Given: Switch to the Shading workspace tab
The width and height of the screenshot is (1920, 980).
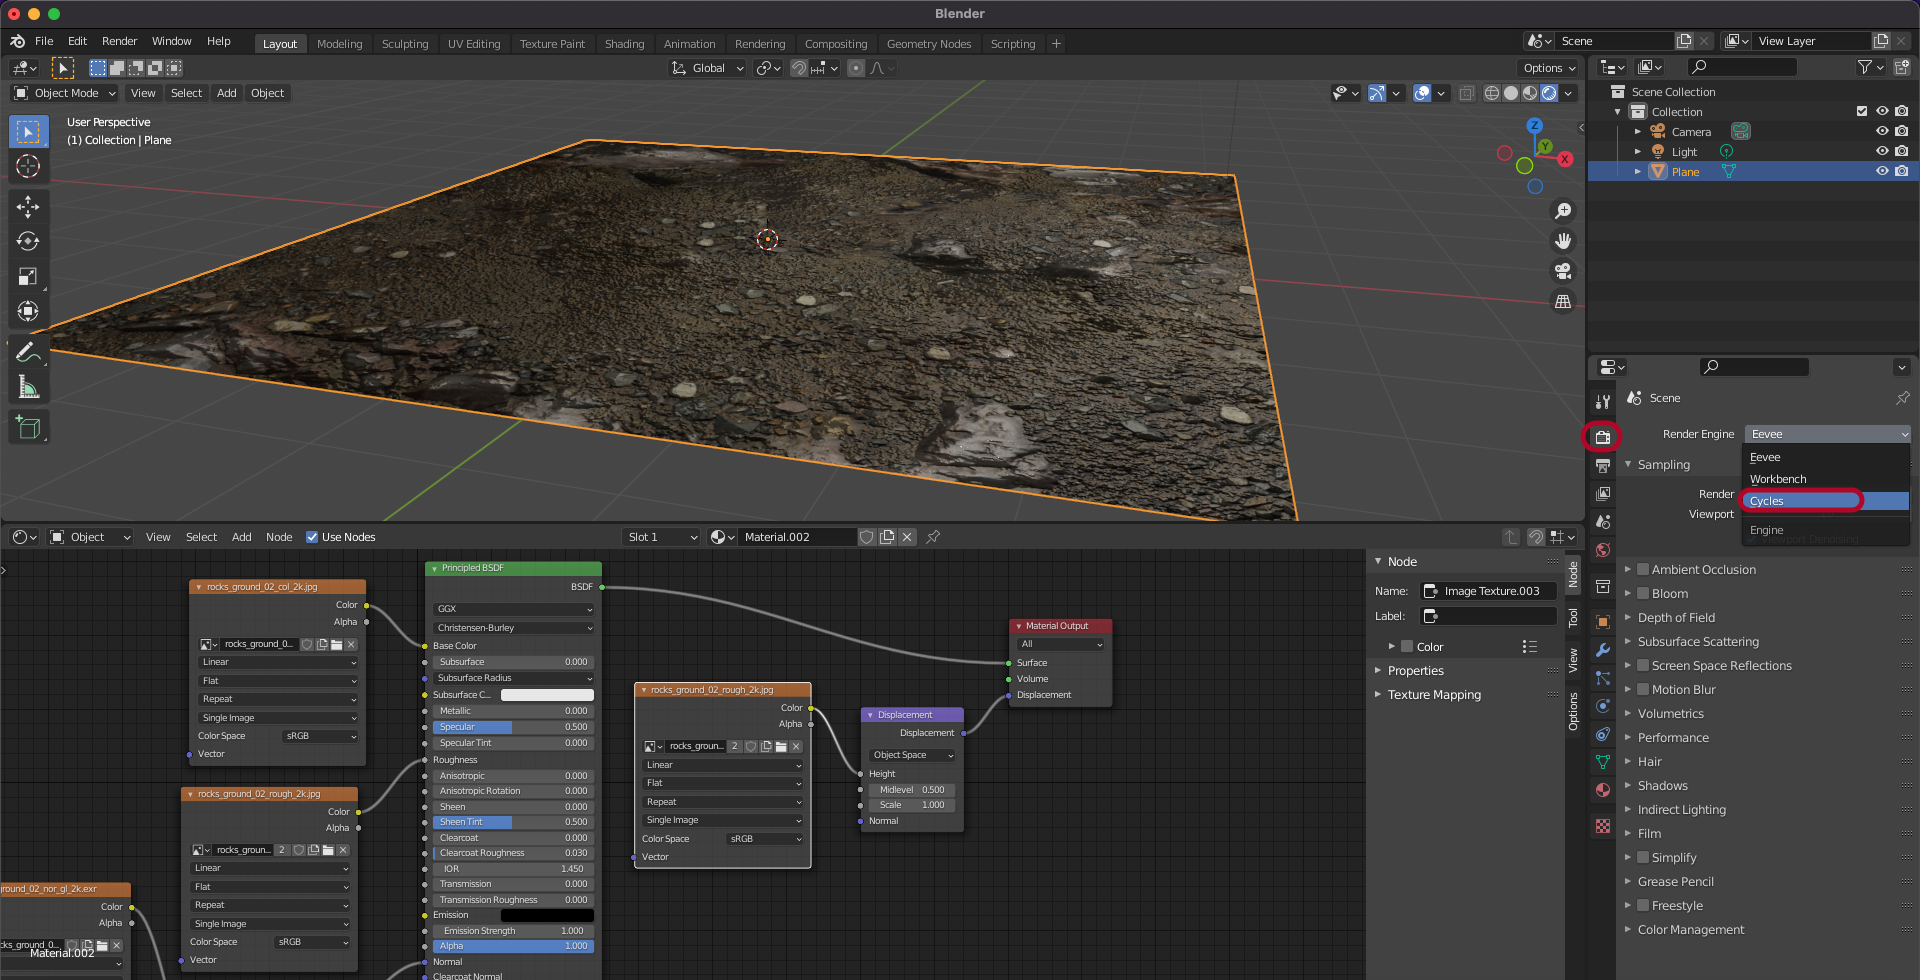Looking at the screenshot, I should click(624, 44).
